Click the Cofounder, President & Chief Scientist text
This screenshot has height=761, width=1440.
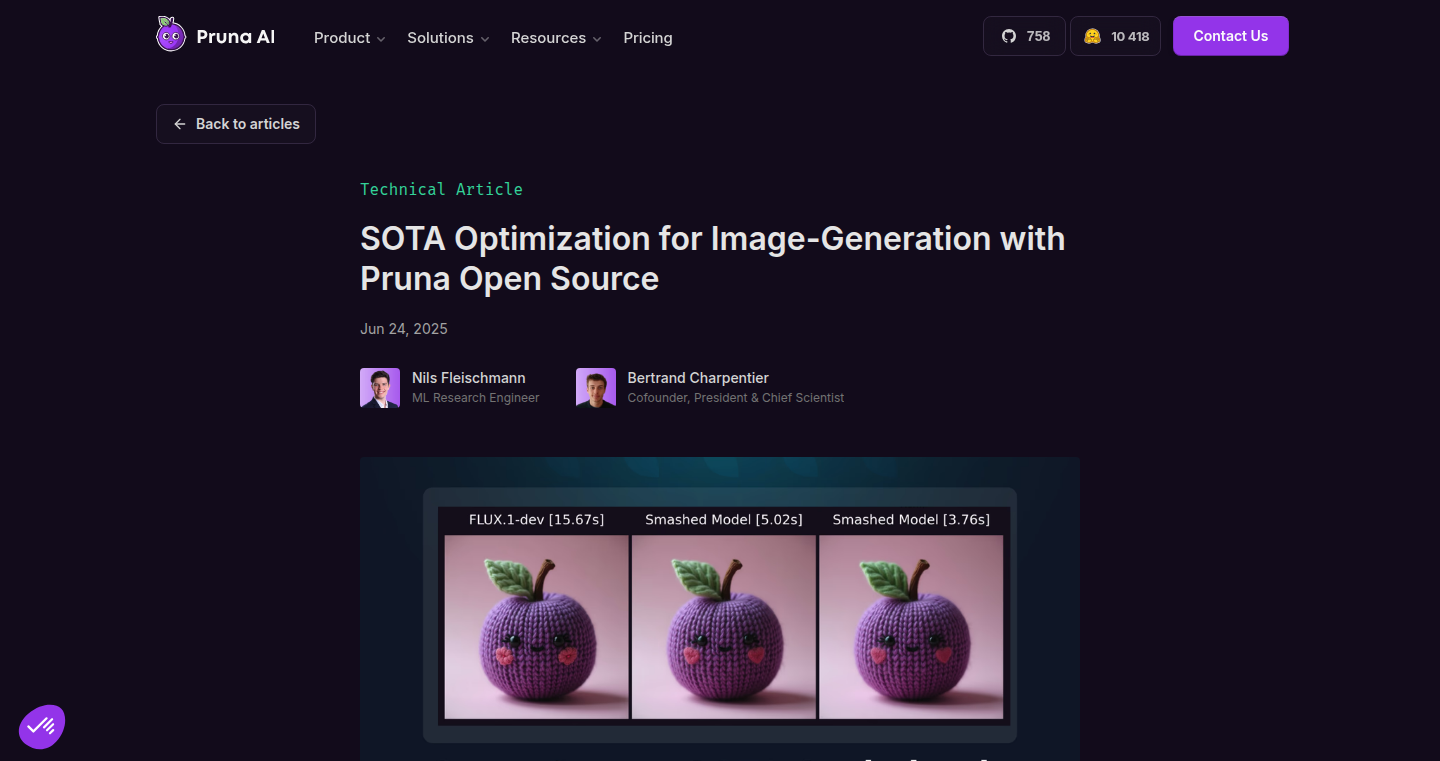coord(736,398)
